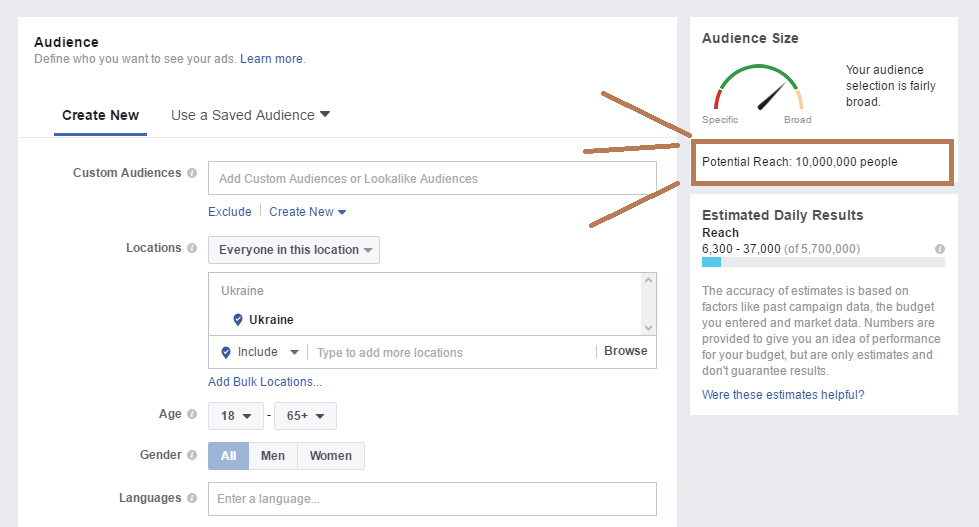The height and width of the screenshot is (527, 979).
Task: Click the Custom Audiences input field
Action: coord(432,179)
